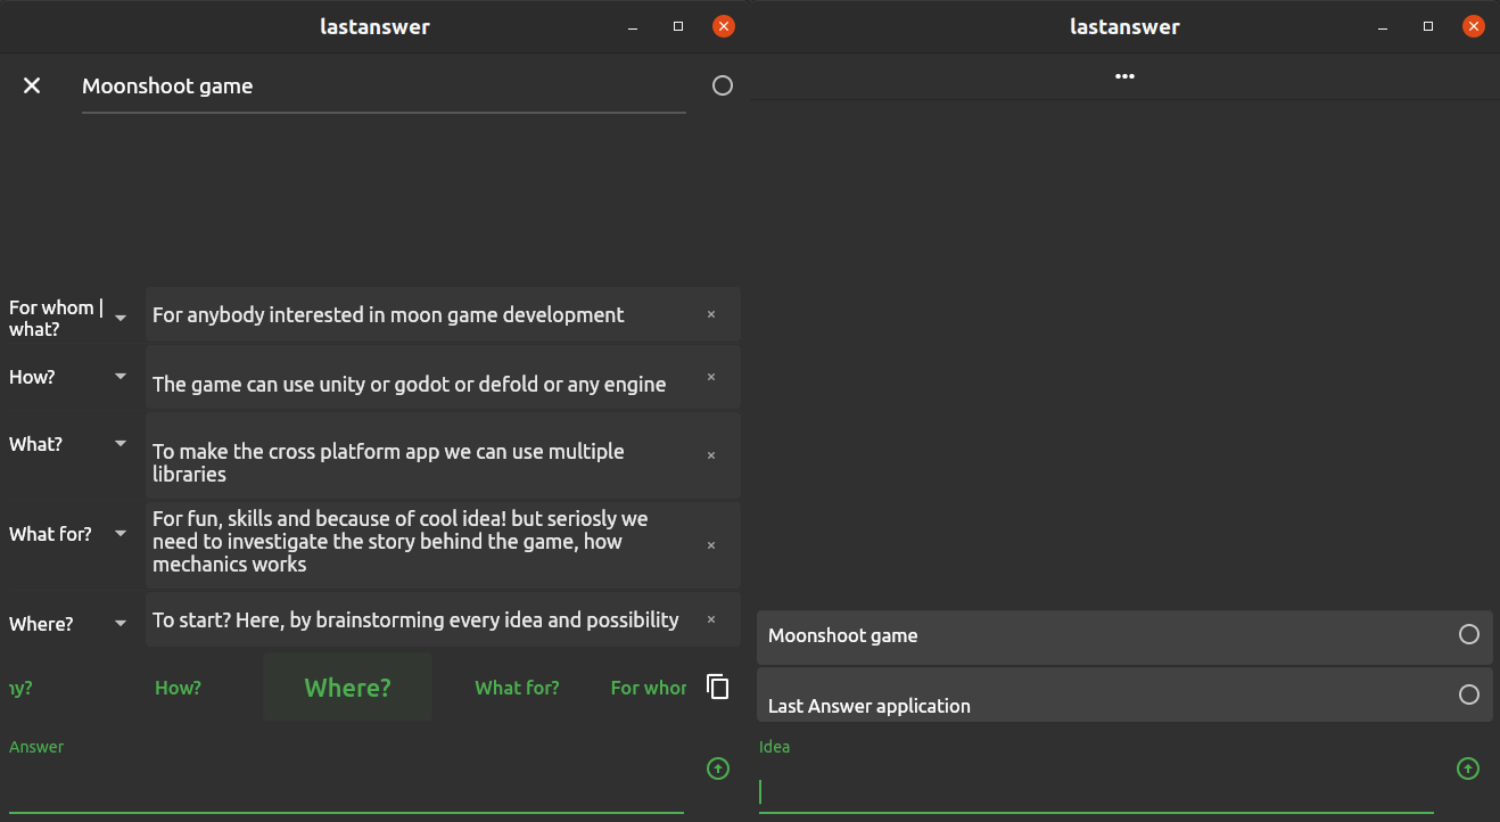Open the three-dots menu in the right window
1500x822 pixels.
(x=1125, y=77)
